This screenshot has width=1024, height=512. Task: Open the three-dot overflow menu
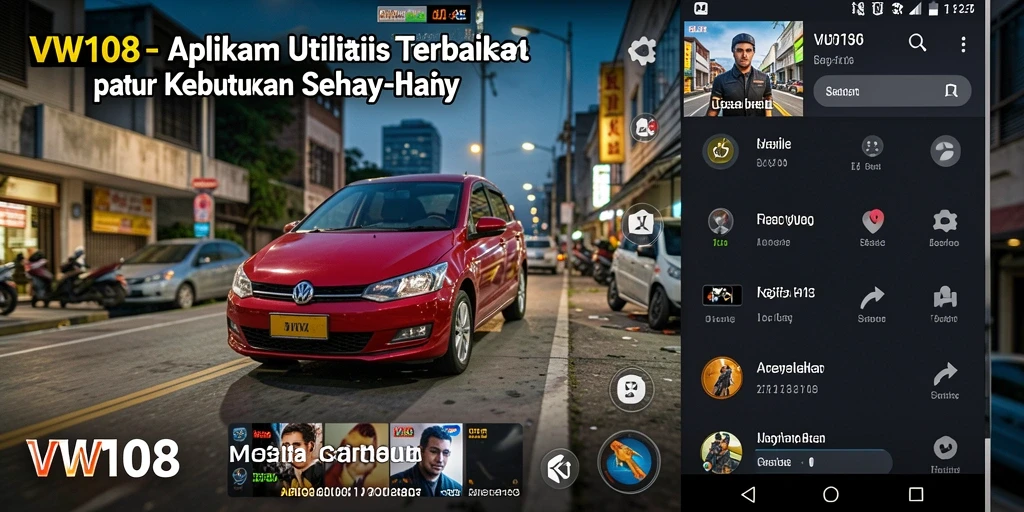click(963, 44)
